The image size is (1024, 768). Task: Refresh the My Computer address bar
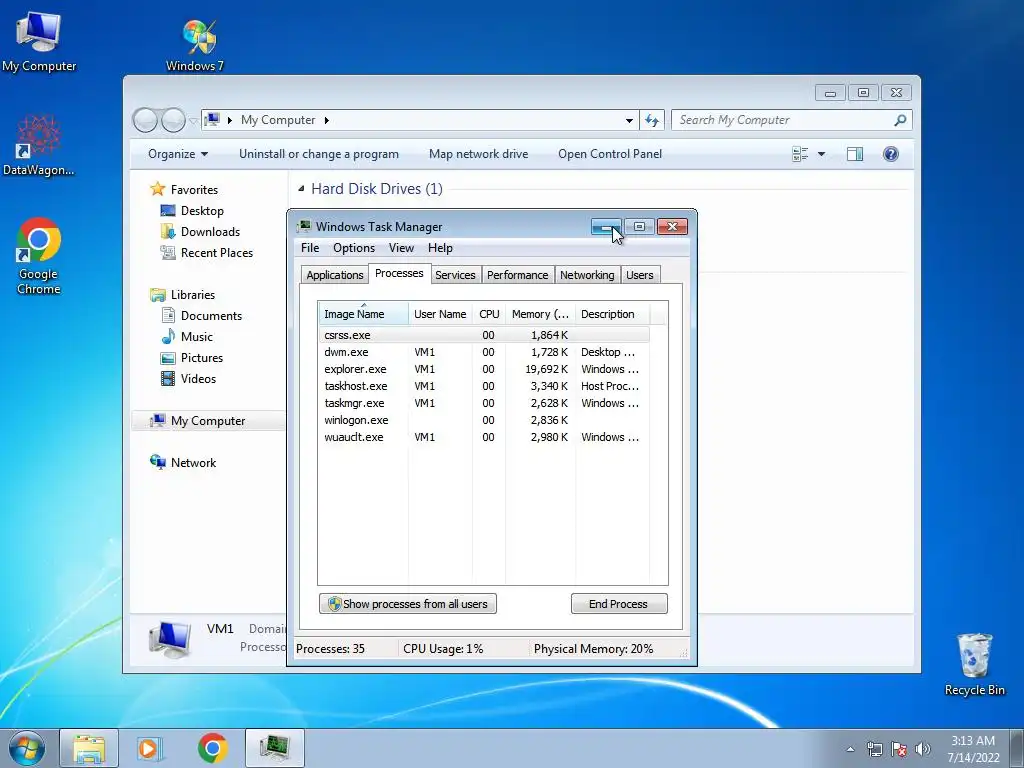[x=652, y=120]
